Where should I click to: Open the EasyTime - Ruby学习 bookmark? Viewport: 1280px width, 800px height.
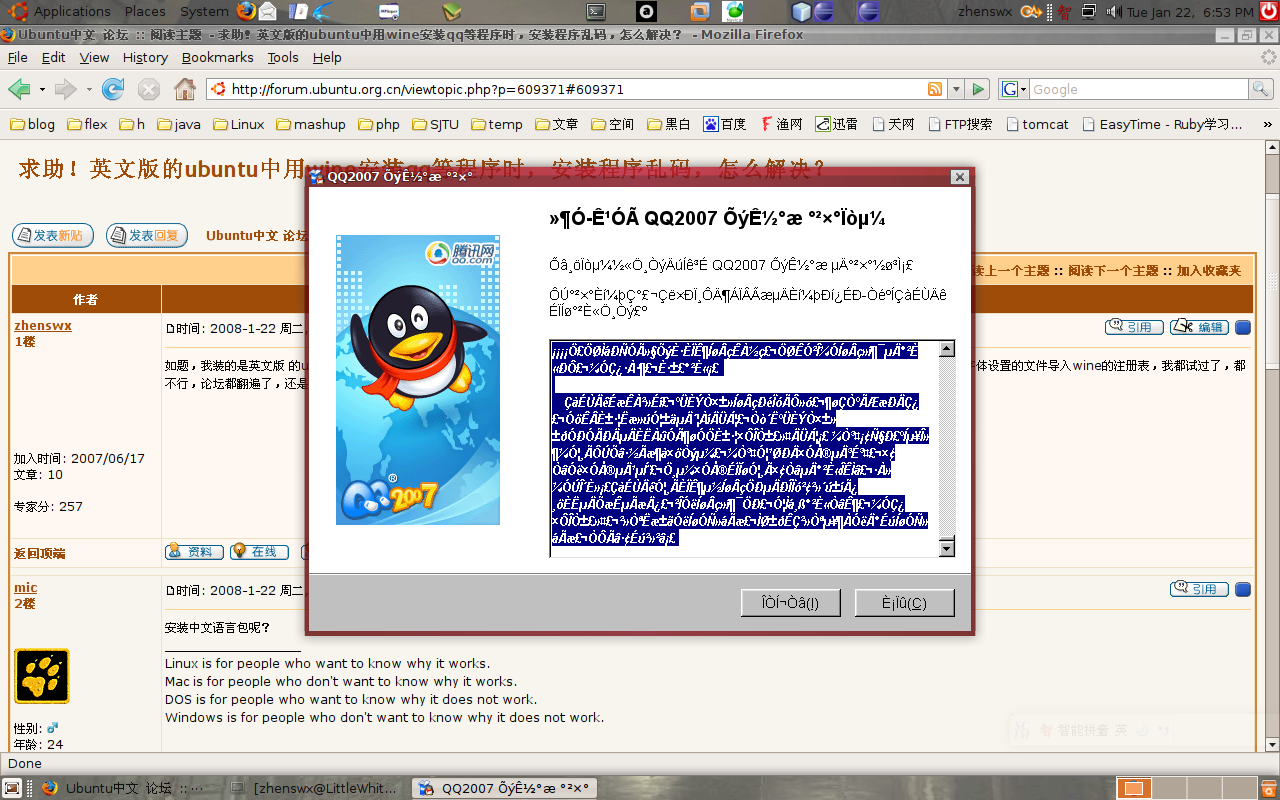pyautogui.click(x=1162, y=124)
